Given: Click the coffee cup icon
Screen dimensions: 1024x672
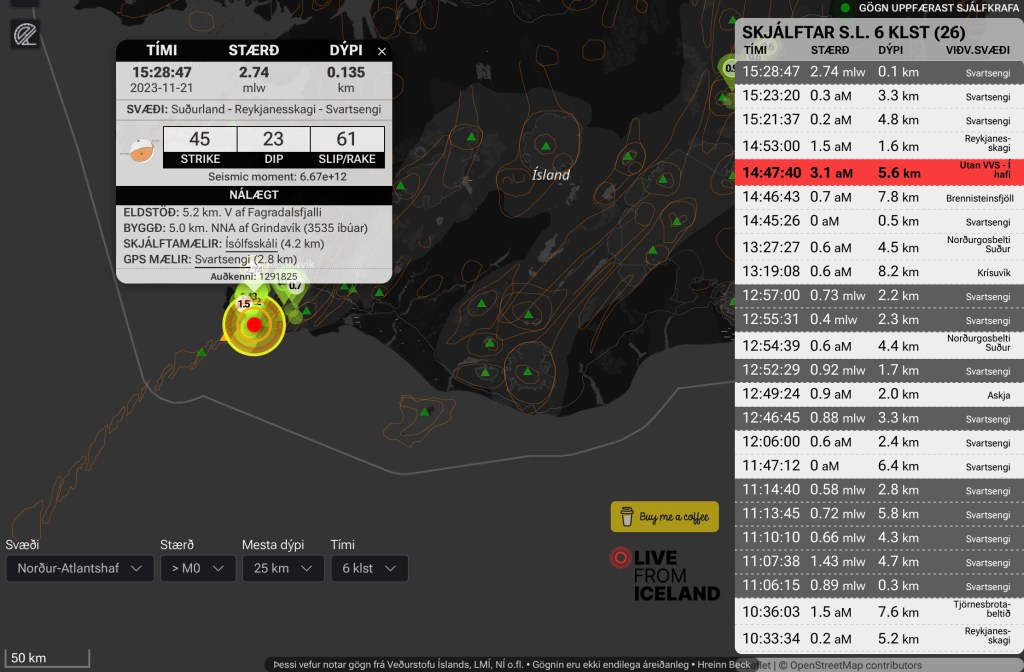Looking at the screenshot, I should coord(627,516).
